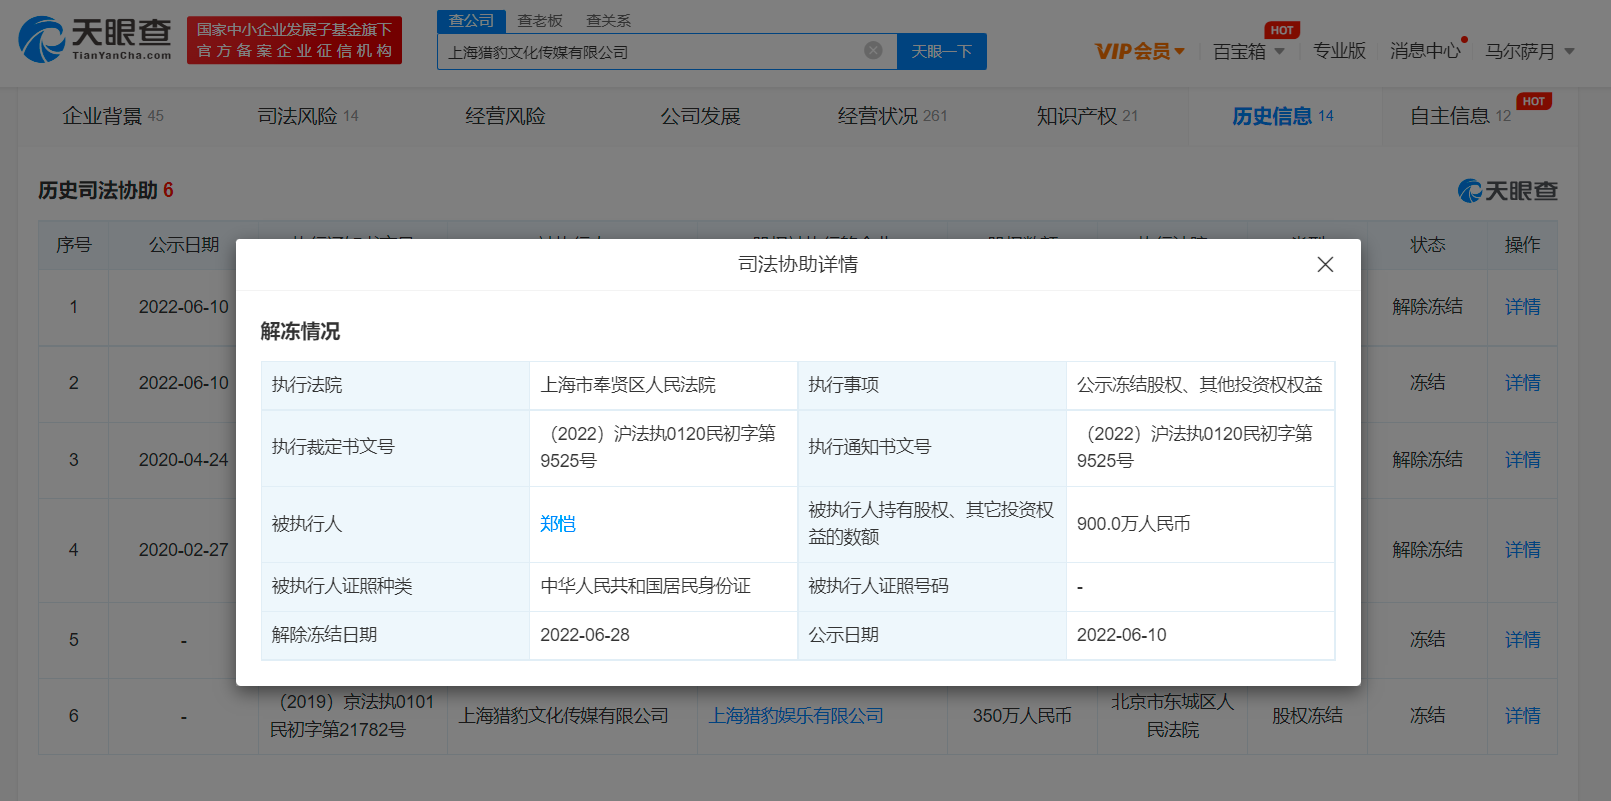Open 详情 for row 6

(1522, 716)
